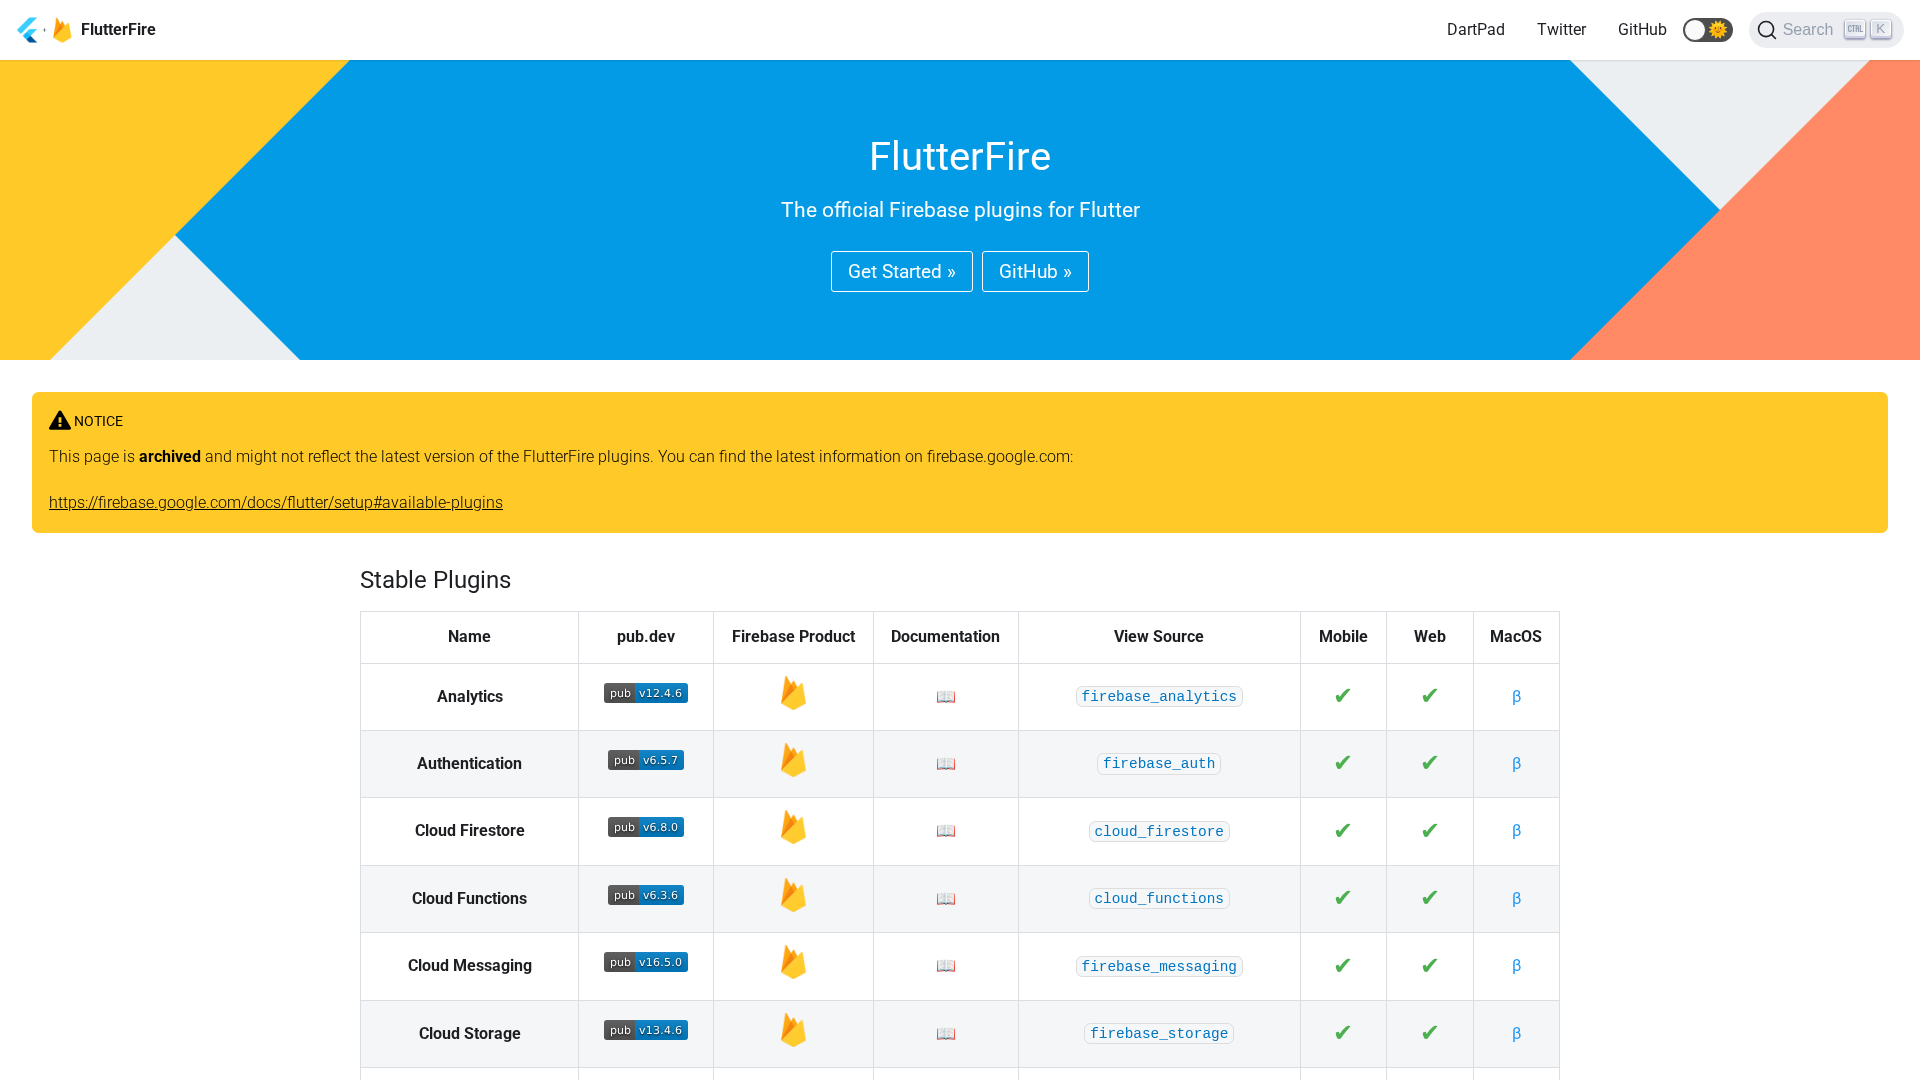This screenshot has height=1080, width=1920.
Task: Click the GitHub » hero button
Action: point(1035,272)
